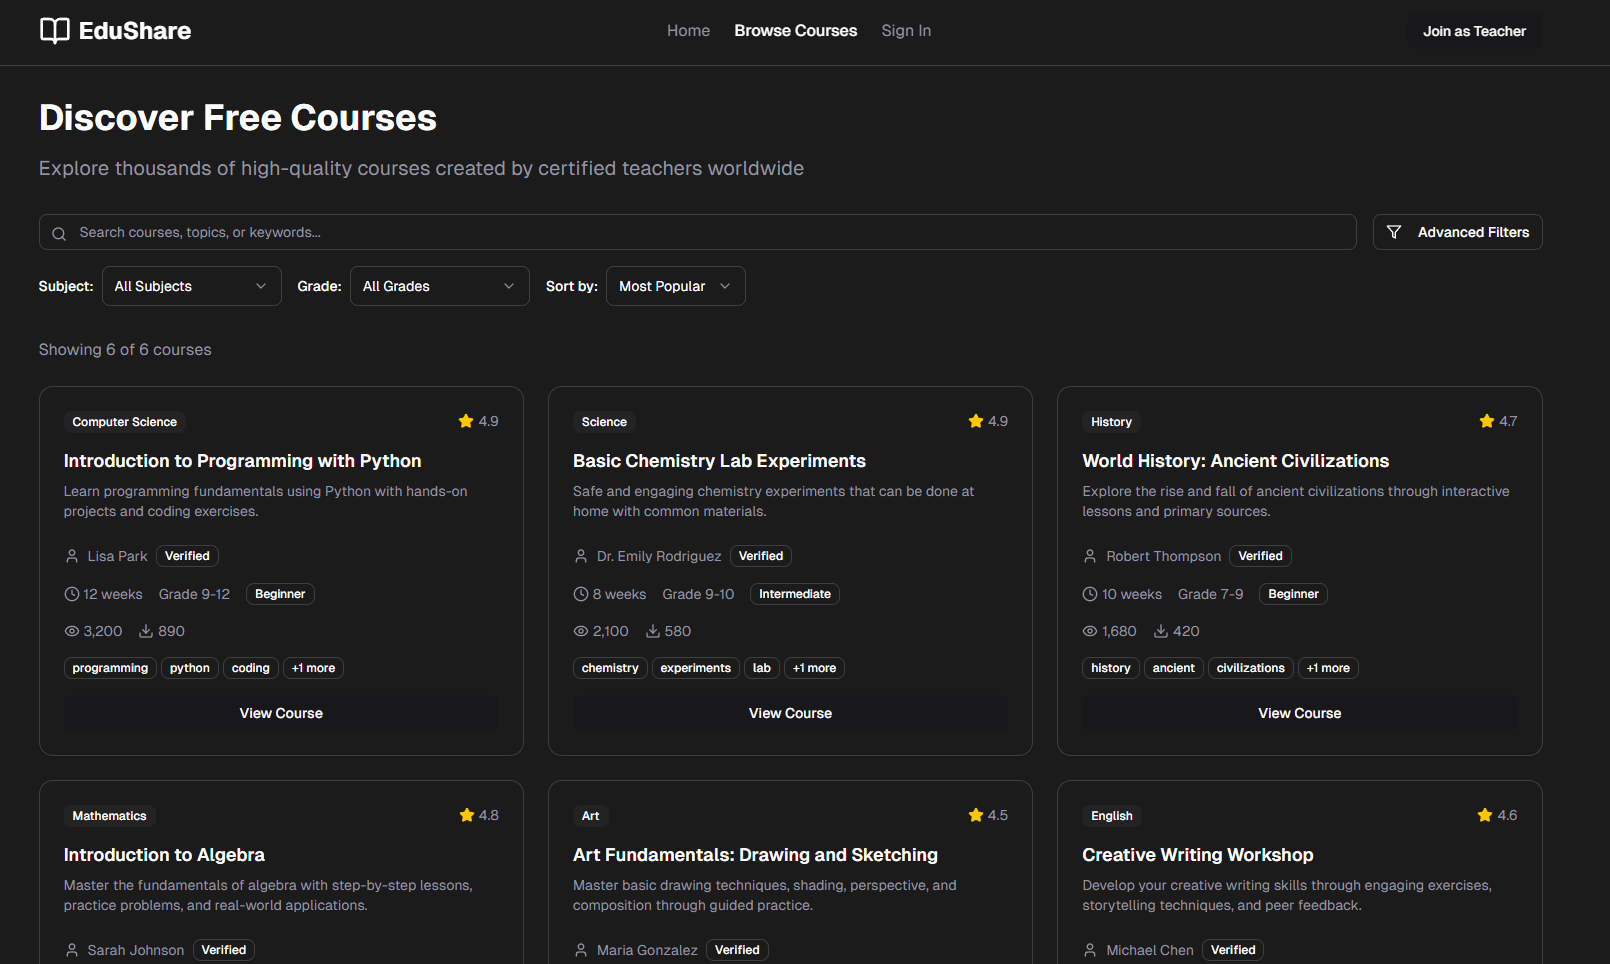Open Art Fundamentals: Drawing and Sketching title

pos(755,855)
